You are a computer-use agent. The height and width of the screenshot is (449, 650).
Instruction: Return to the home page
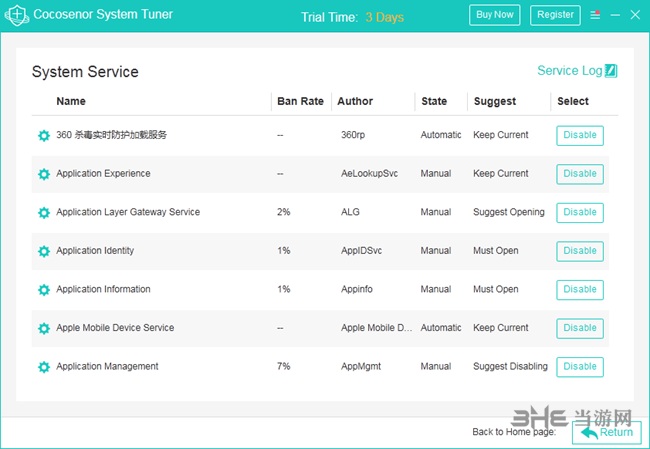tap(607, 432)
